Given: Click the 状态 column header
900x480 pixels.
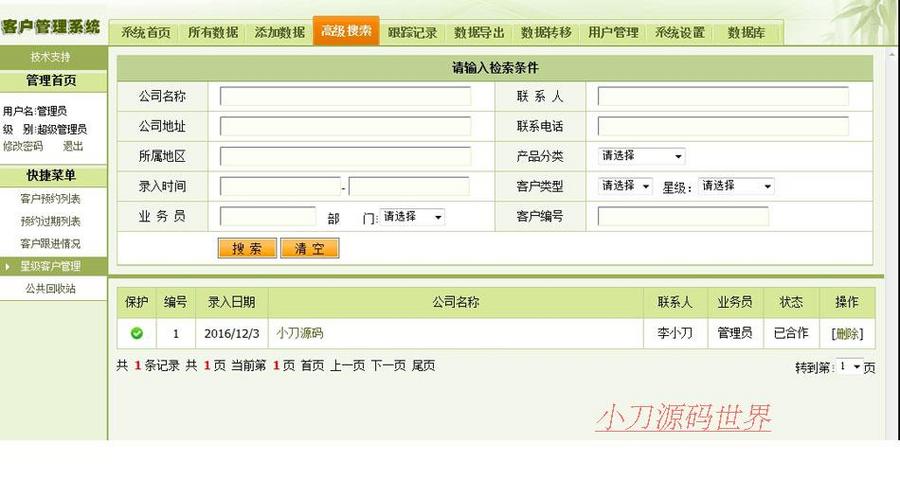Looking at the screenshot, I should (791, 302).
